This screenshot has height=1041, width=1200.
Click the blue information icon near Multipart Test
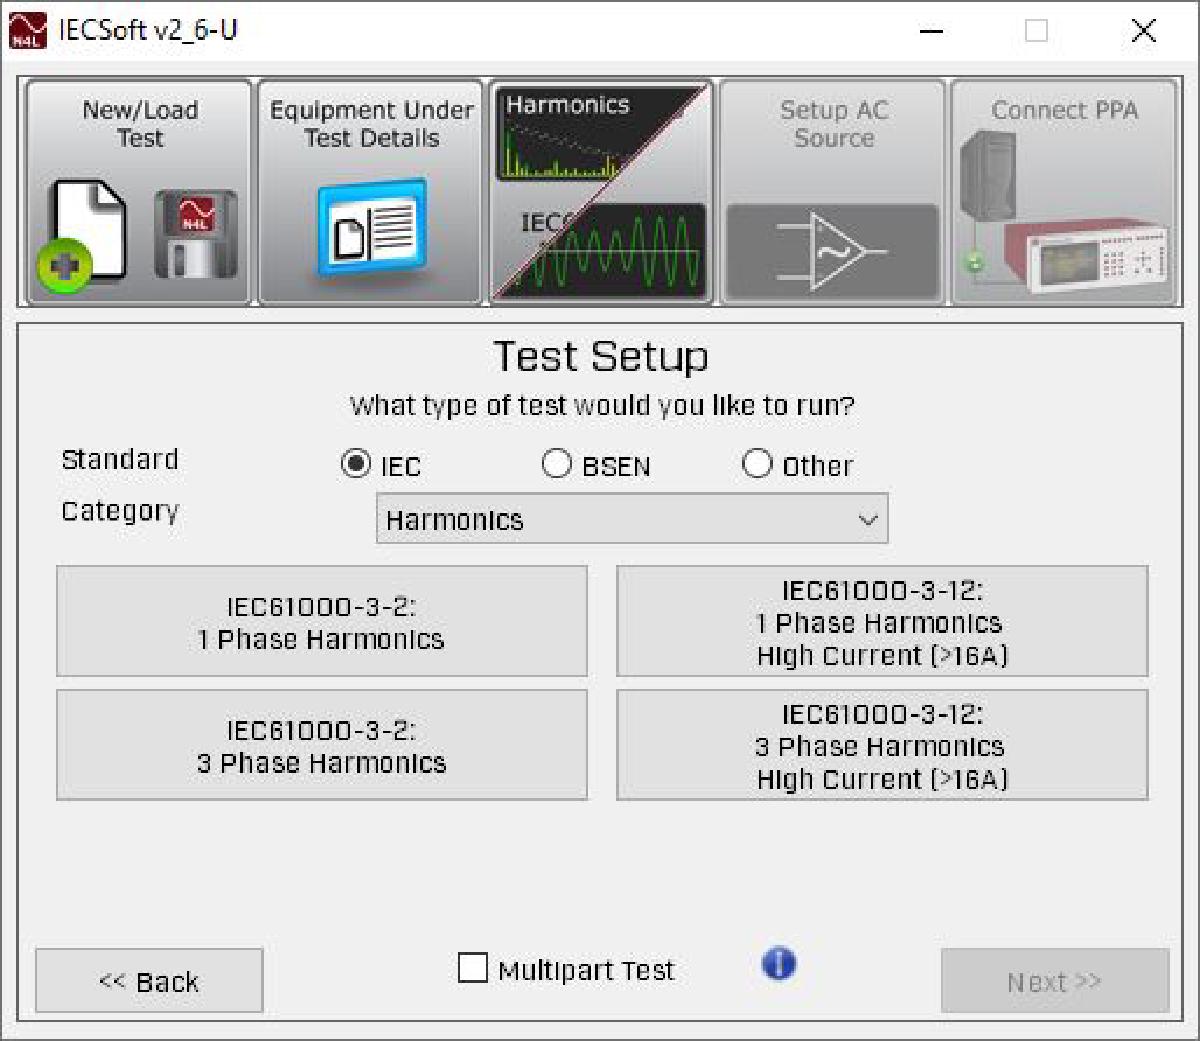[x=778, y=963]
